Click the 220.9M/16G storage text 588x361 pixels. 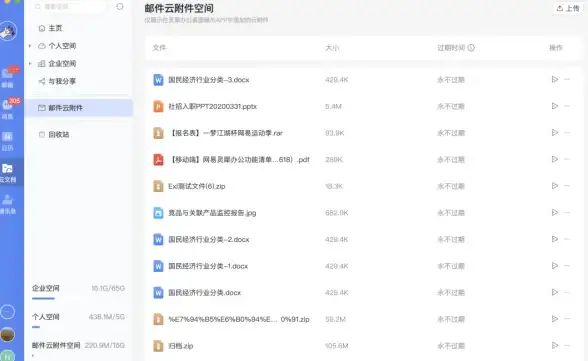(105, 345)
